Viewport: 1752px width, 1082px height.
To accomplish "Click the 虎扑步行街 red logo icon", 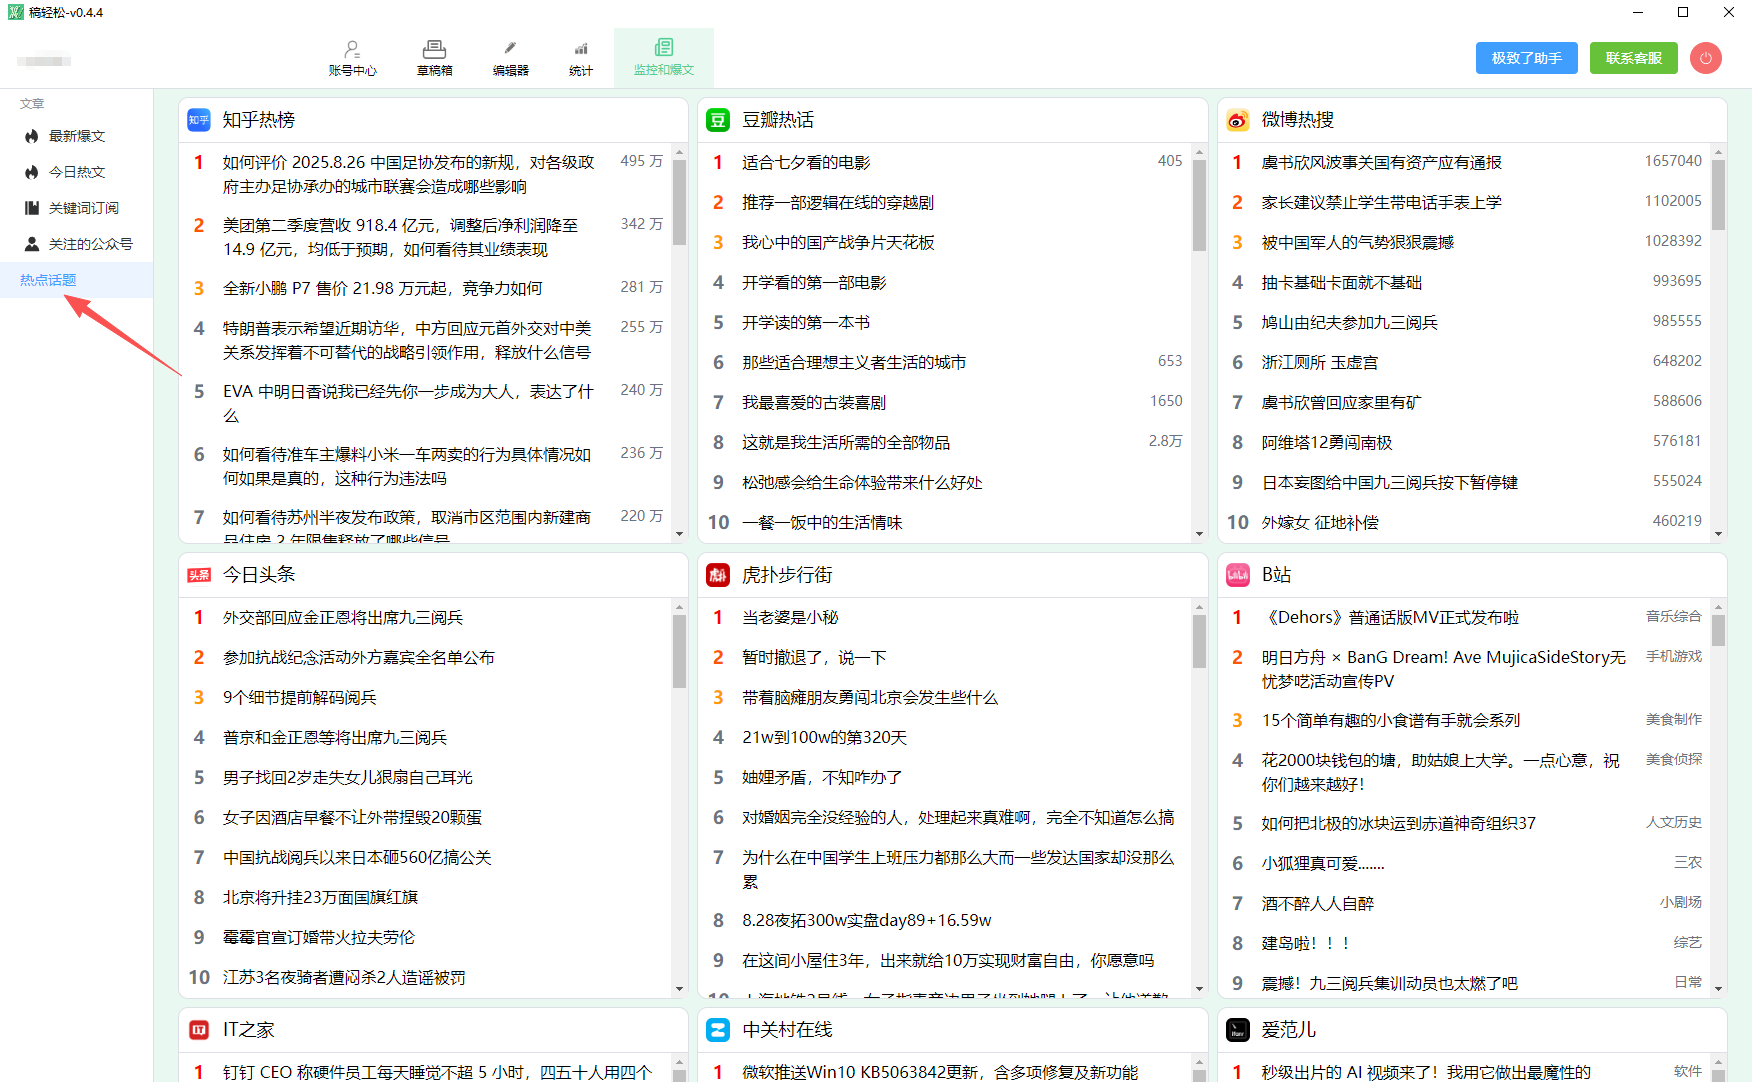I will coord(718,575).
